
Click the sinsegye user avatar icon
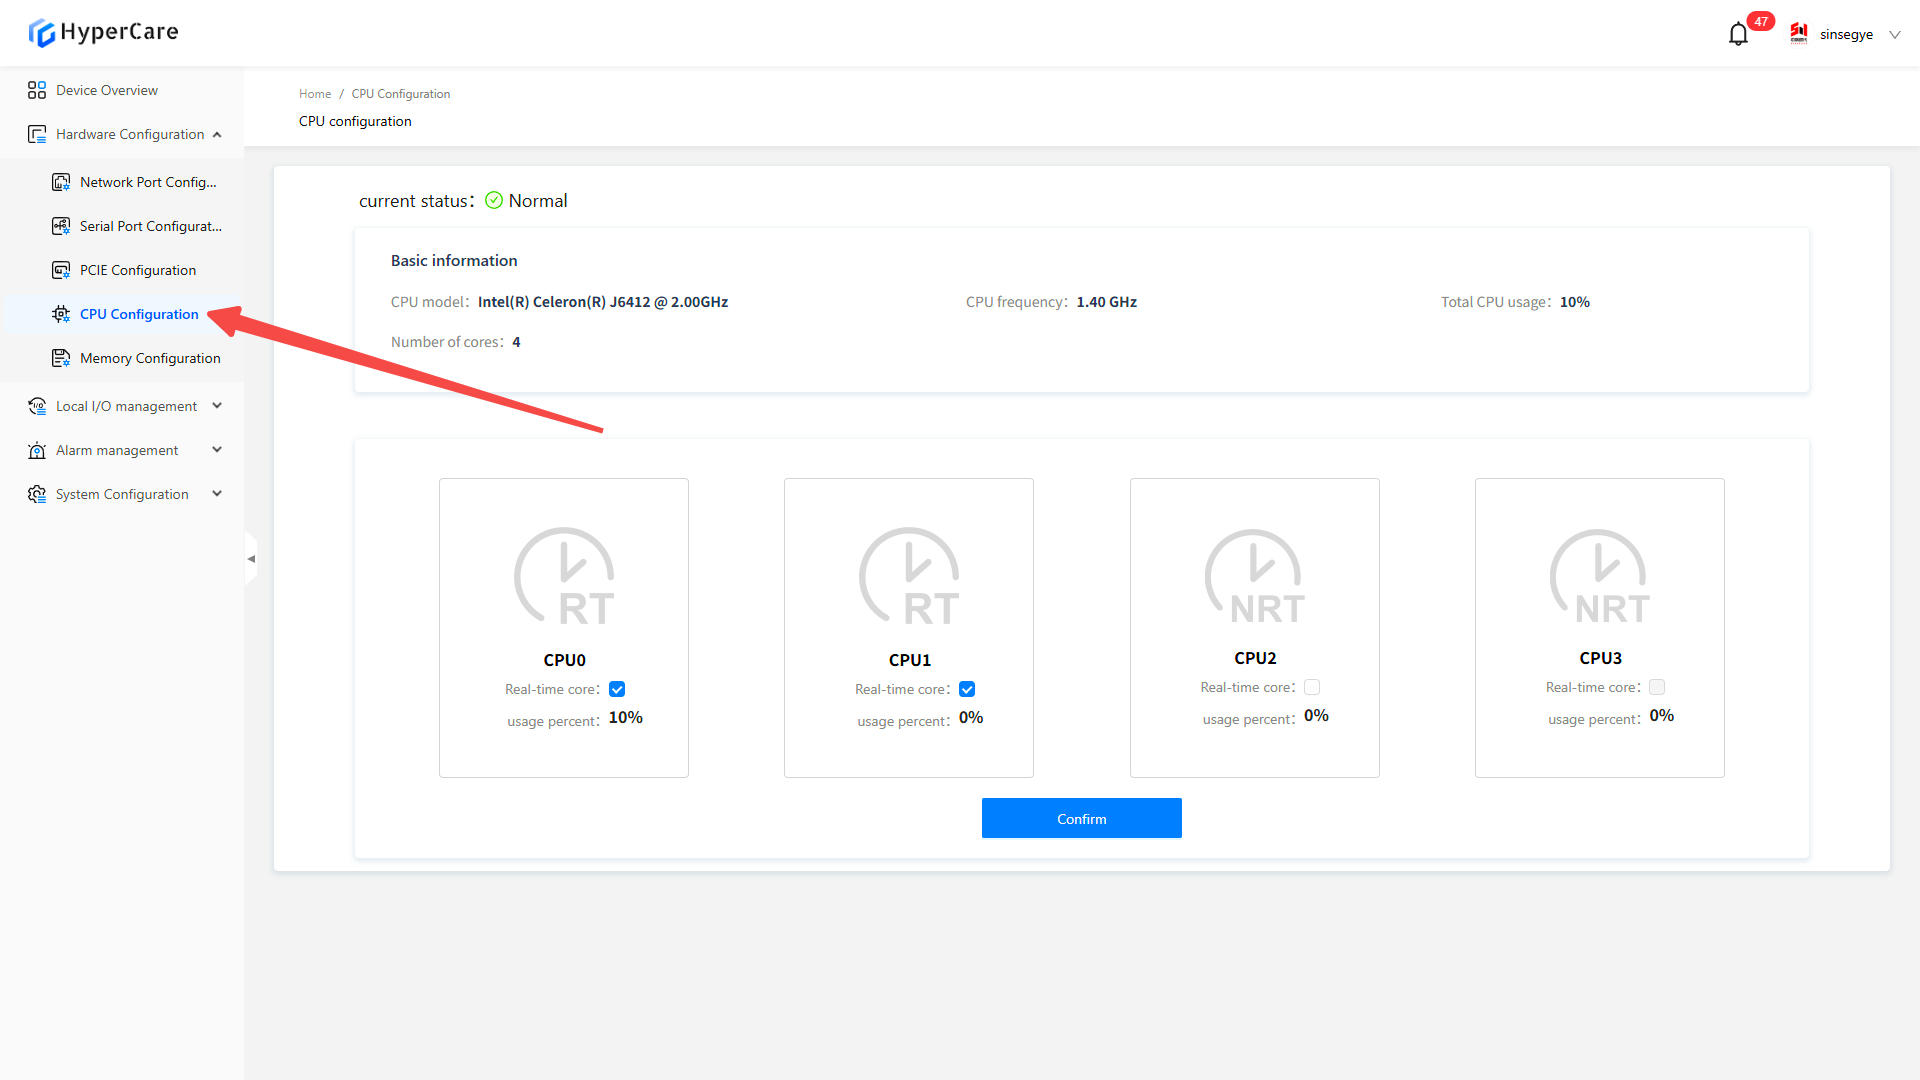tap(1799, 34)
